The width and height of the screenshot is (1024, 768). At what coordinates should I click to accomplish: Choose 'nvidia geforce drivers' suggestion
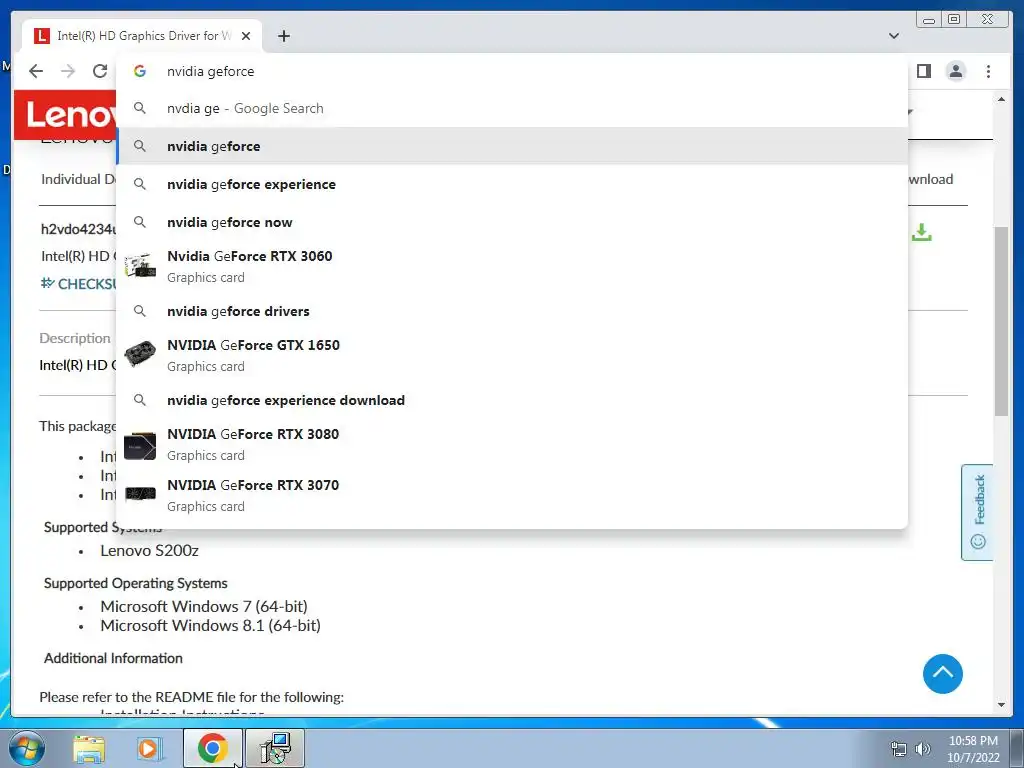tap(512, 312)
